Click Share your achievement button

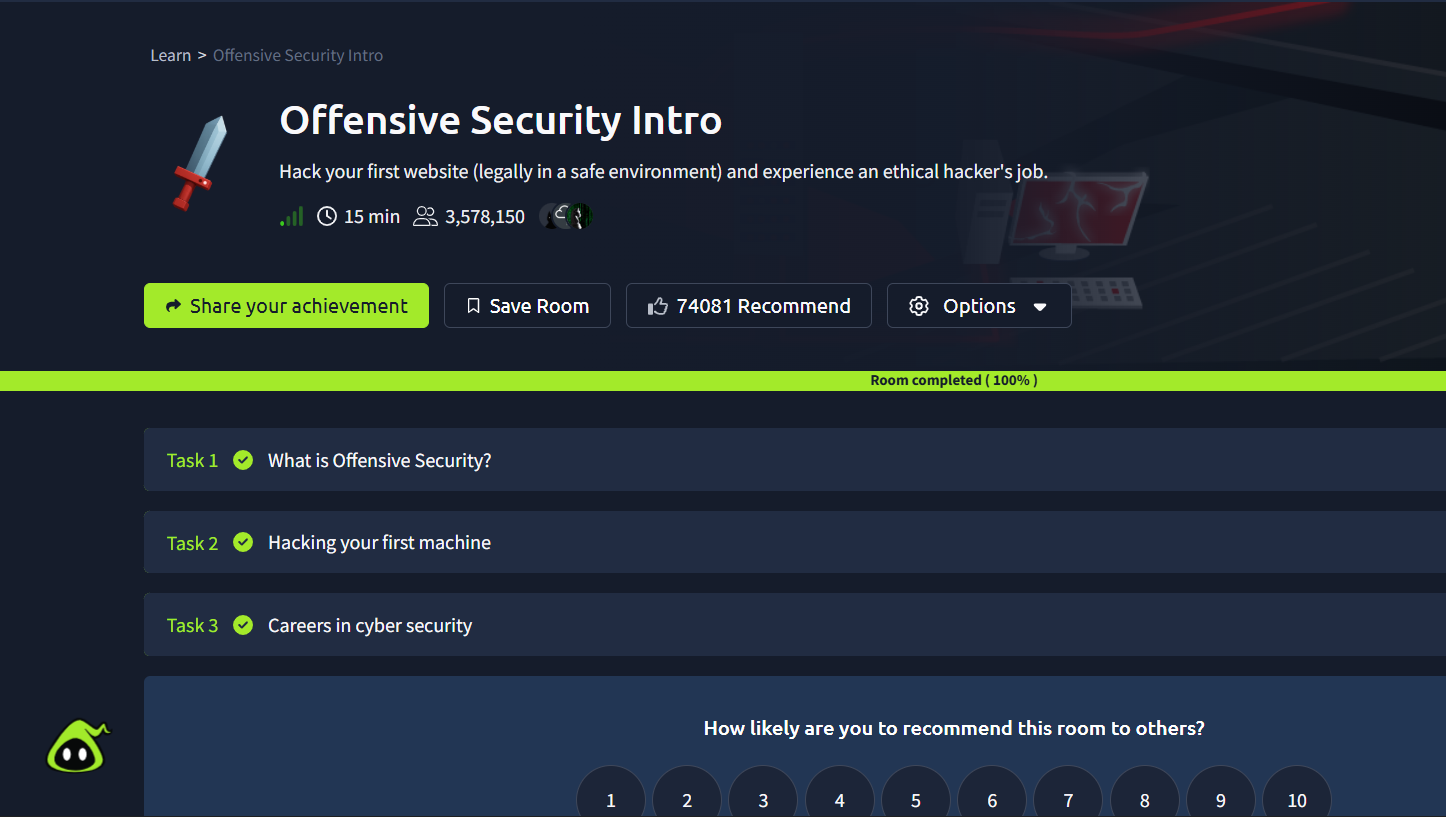coord(286,305)
